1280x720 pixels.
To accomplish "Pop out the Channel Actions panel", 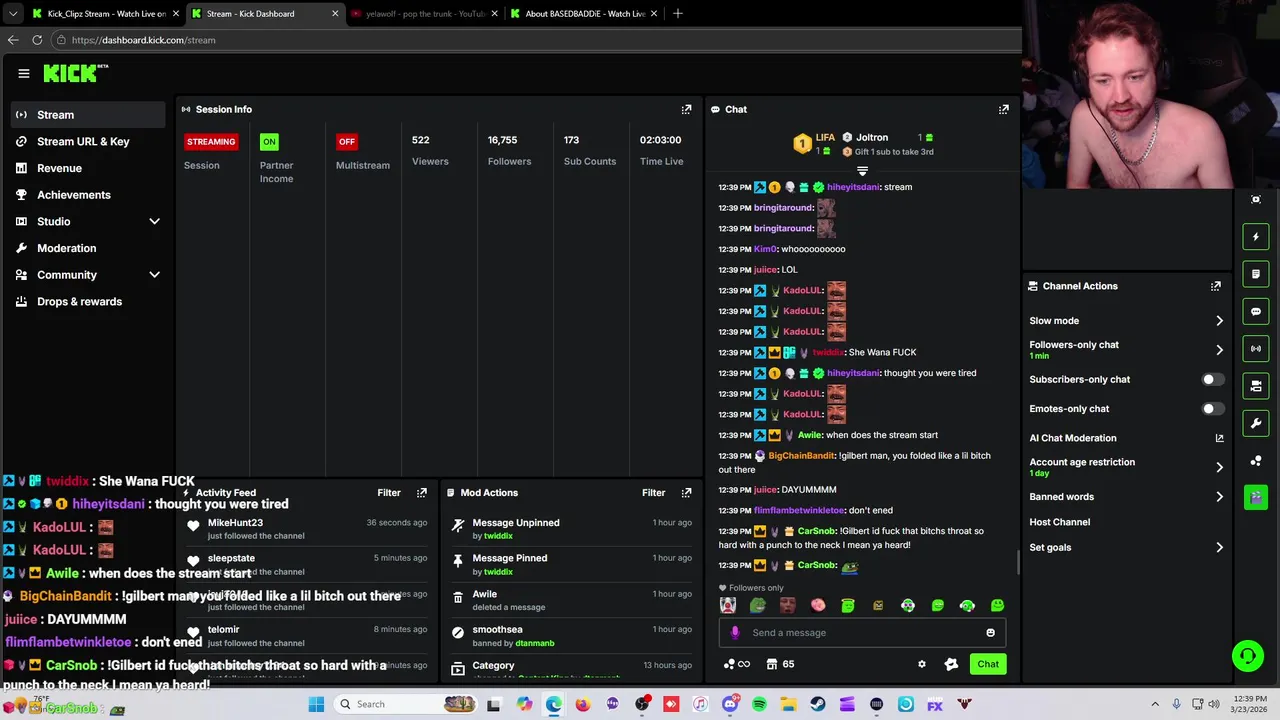I will [x=1216, y=286].
